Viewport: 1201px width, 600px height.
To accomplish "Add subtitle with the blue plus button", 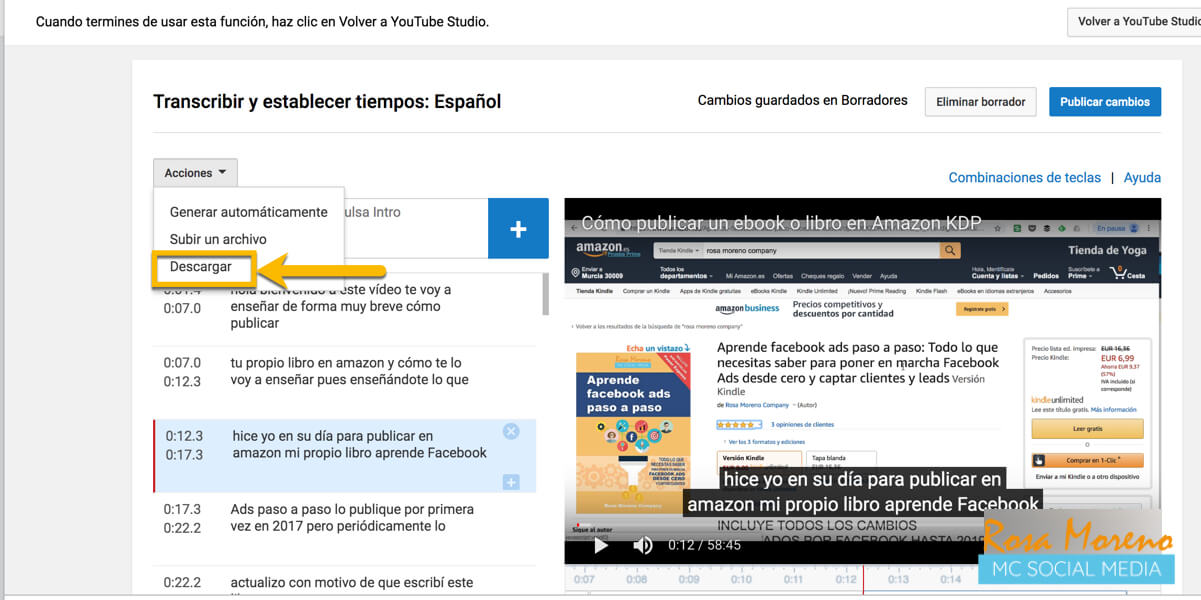I will tap(518, 229).
